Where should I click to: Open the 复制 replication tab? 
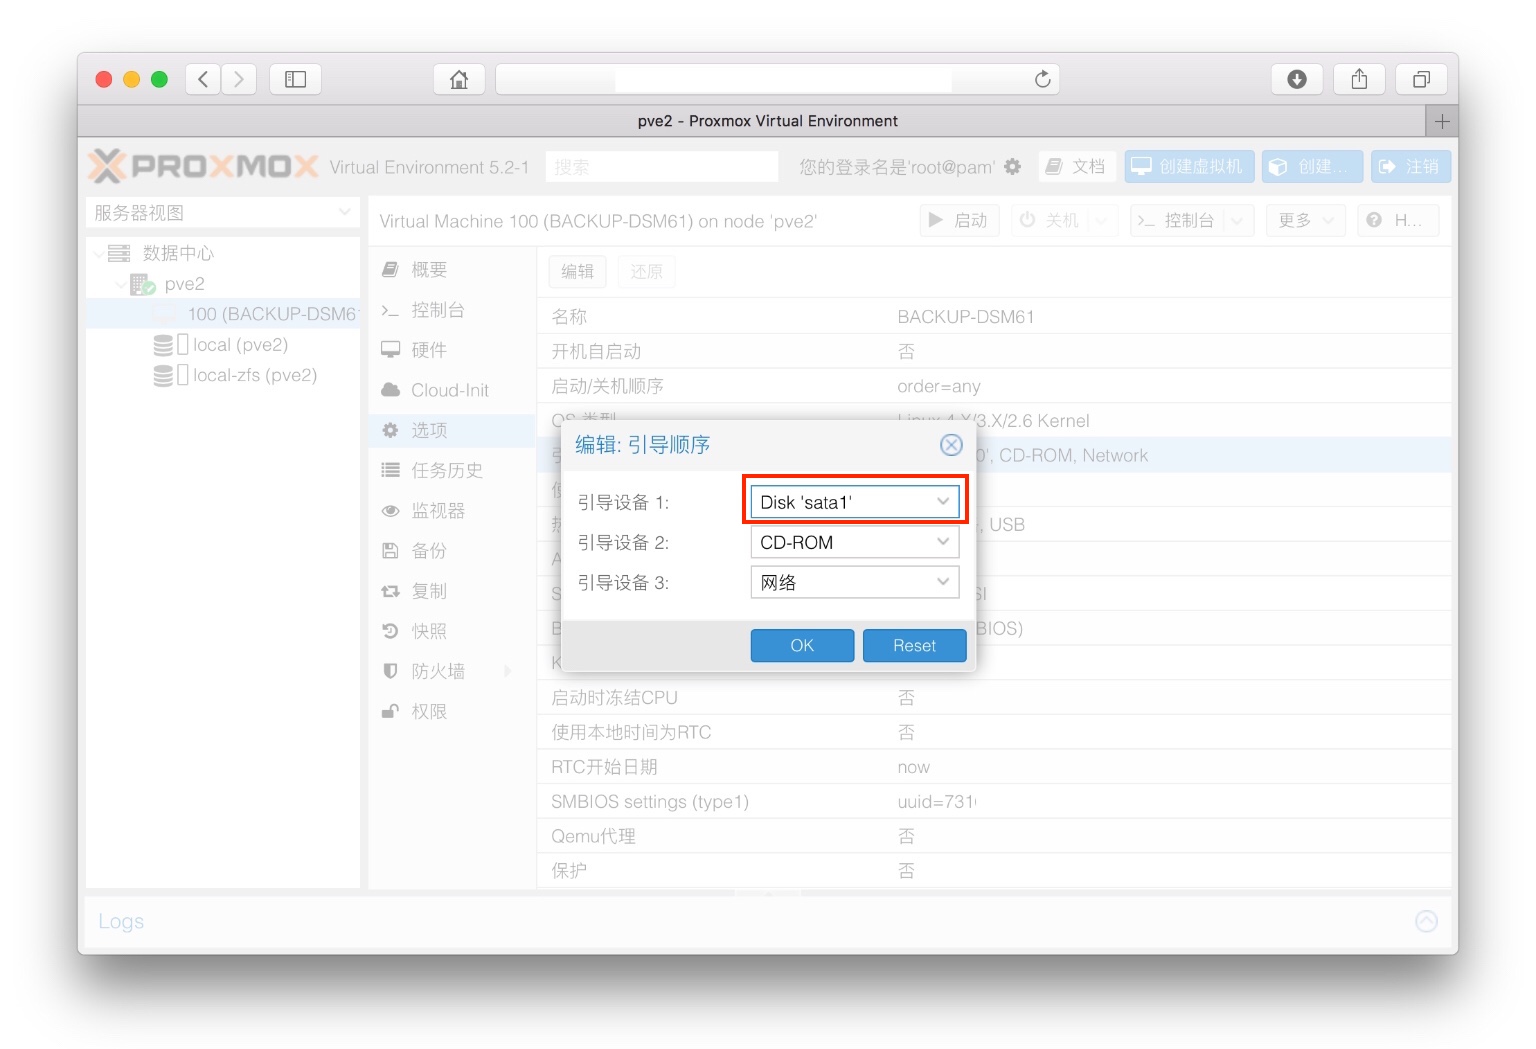(452, 591)
